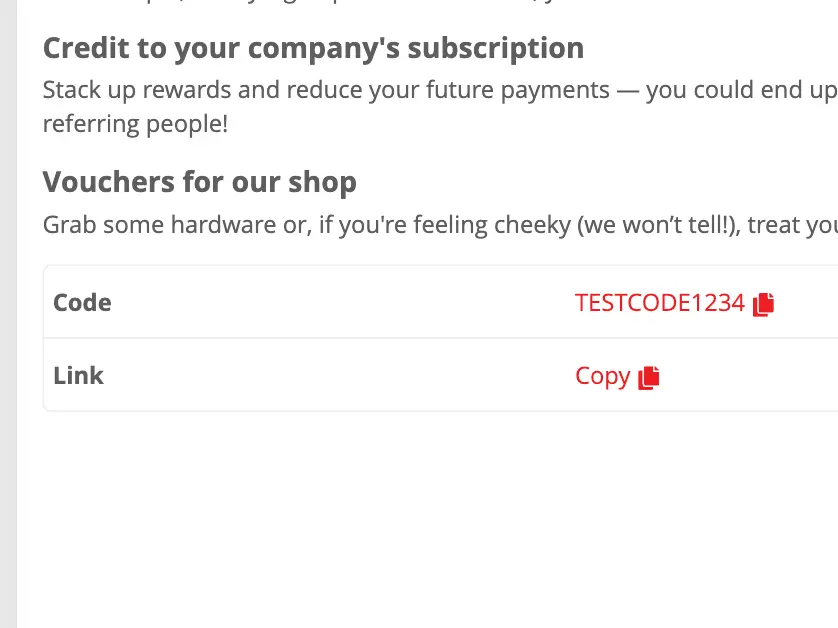This screenshot has width=838, height=628.
Task: Click the empty middle of the Link row
Action: pyautogui.click(x=340, y=376)
